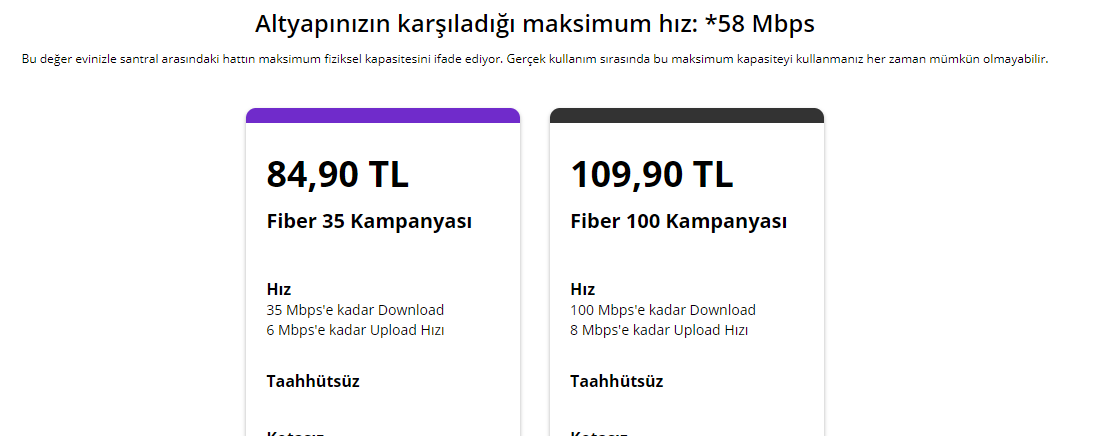Click the partially visible Kotasız in Fiber 35 card
The height and width of the screenshot is (436, 1104).
pyautogui.click(x=295, y=433)
